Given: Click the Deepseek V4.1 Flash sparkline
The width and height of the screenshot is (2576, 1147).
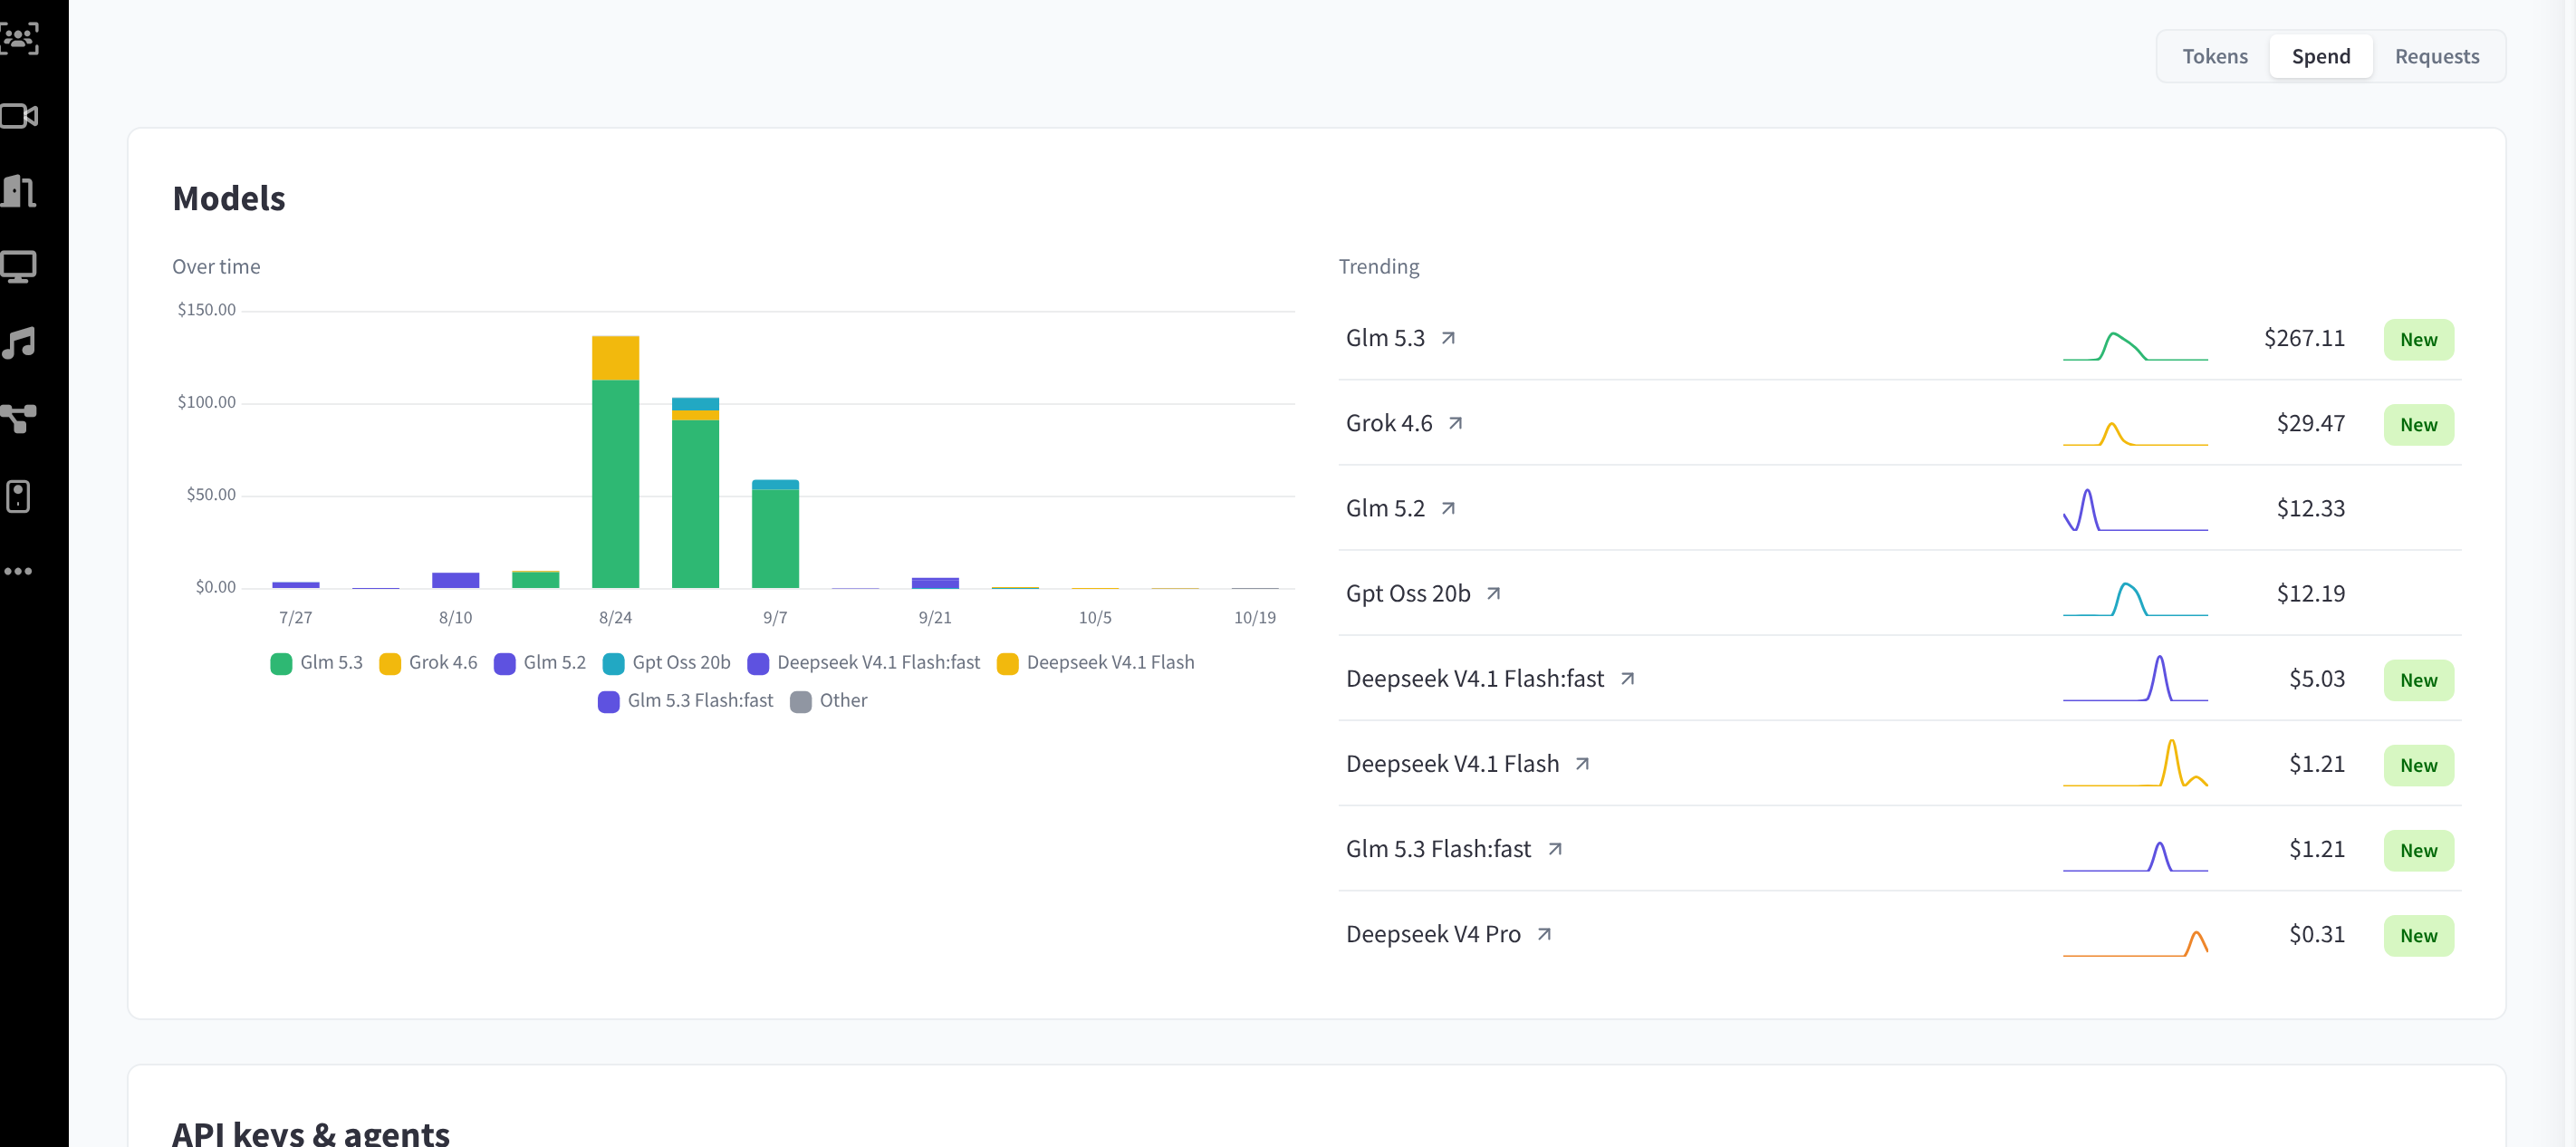Looking at the screenshot, I should pos(2135,763).
